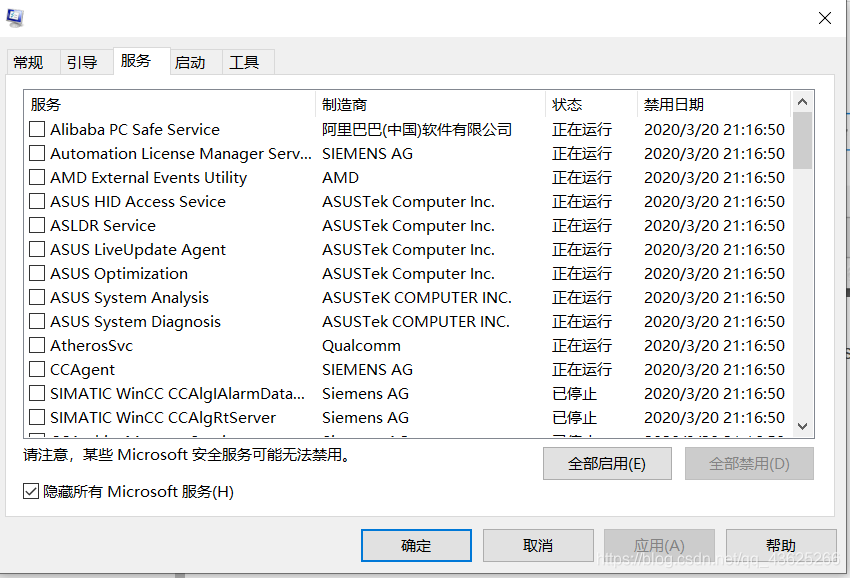Viewport: 850px width, 578px height.
Task: Click the 应用(A) button
Action: coord(659,545)
